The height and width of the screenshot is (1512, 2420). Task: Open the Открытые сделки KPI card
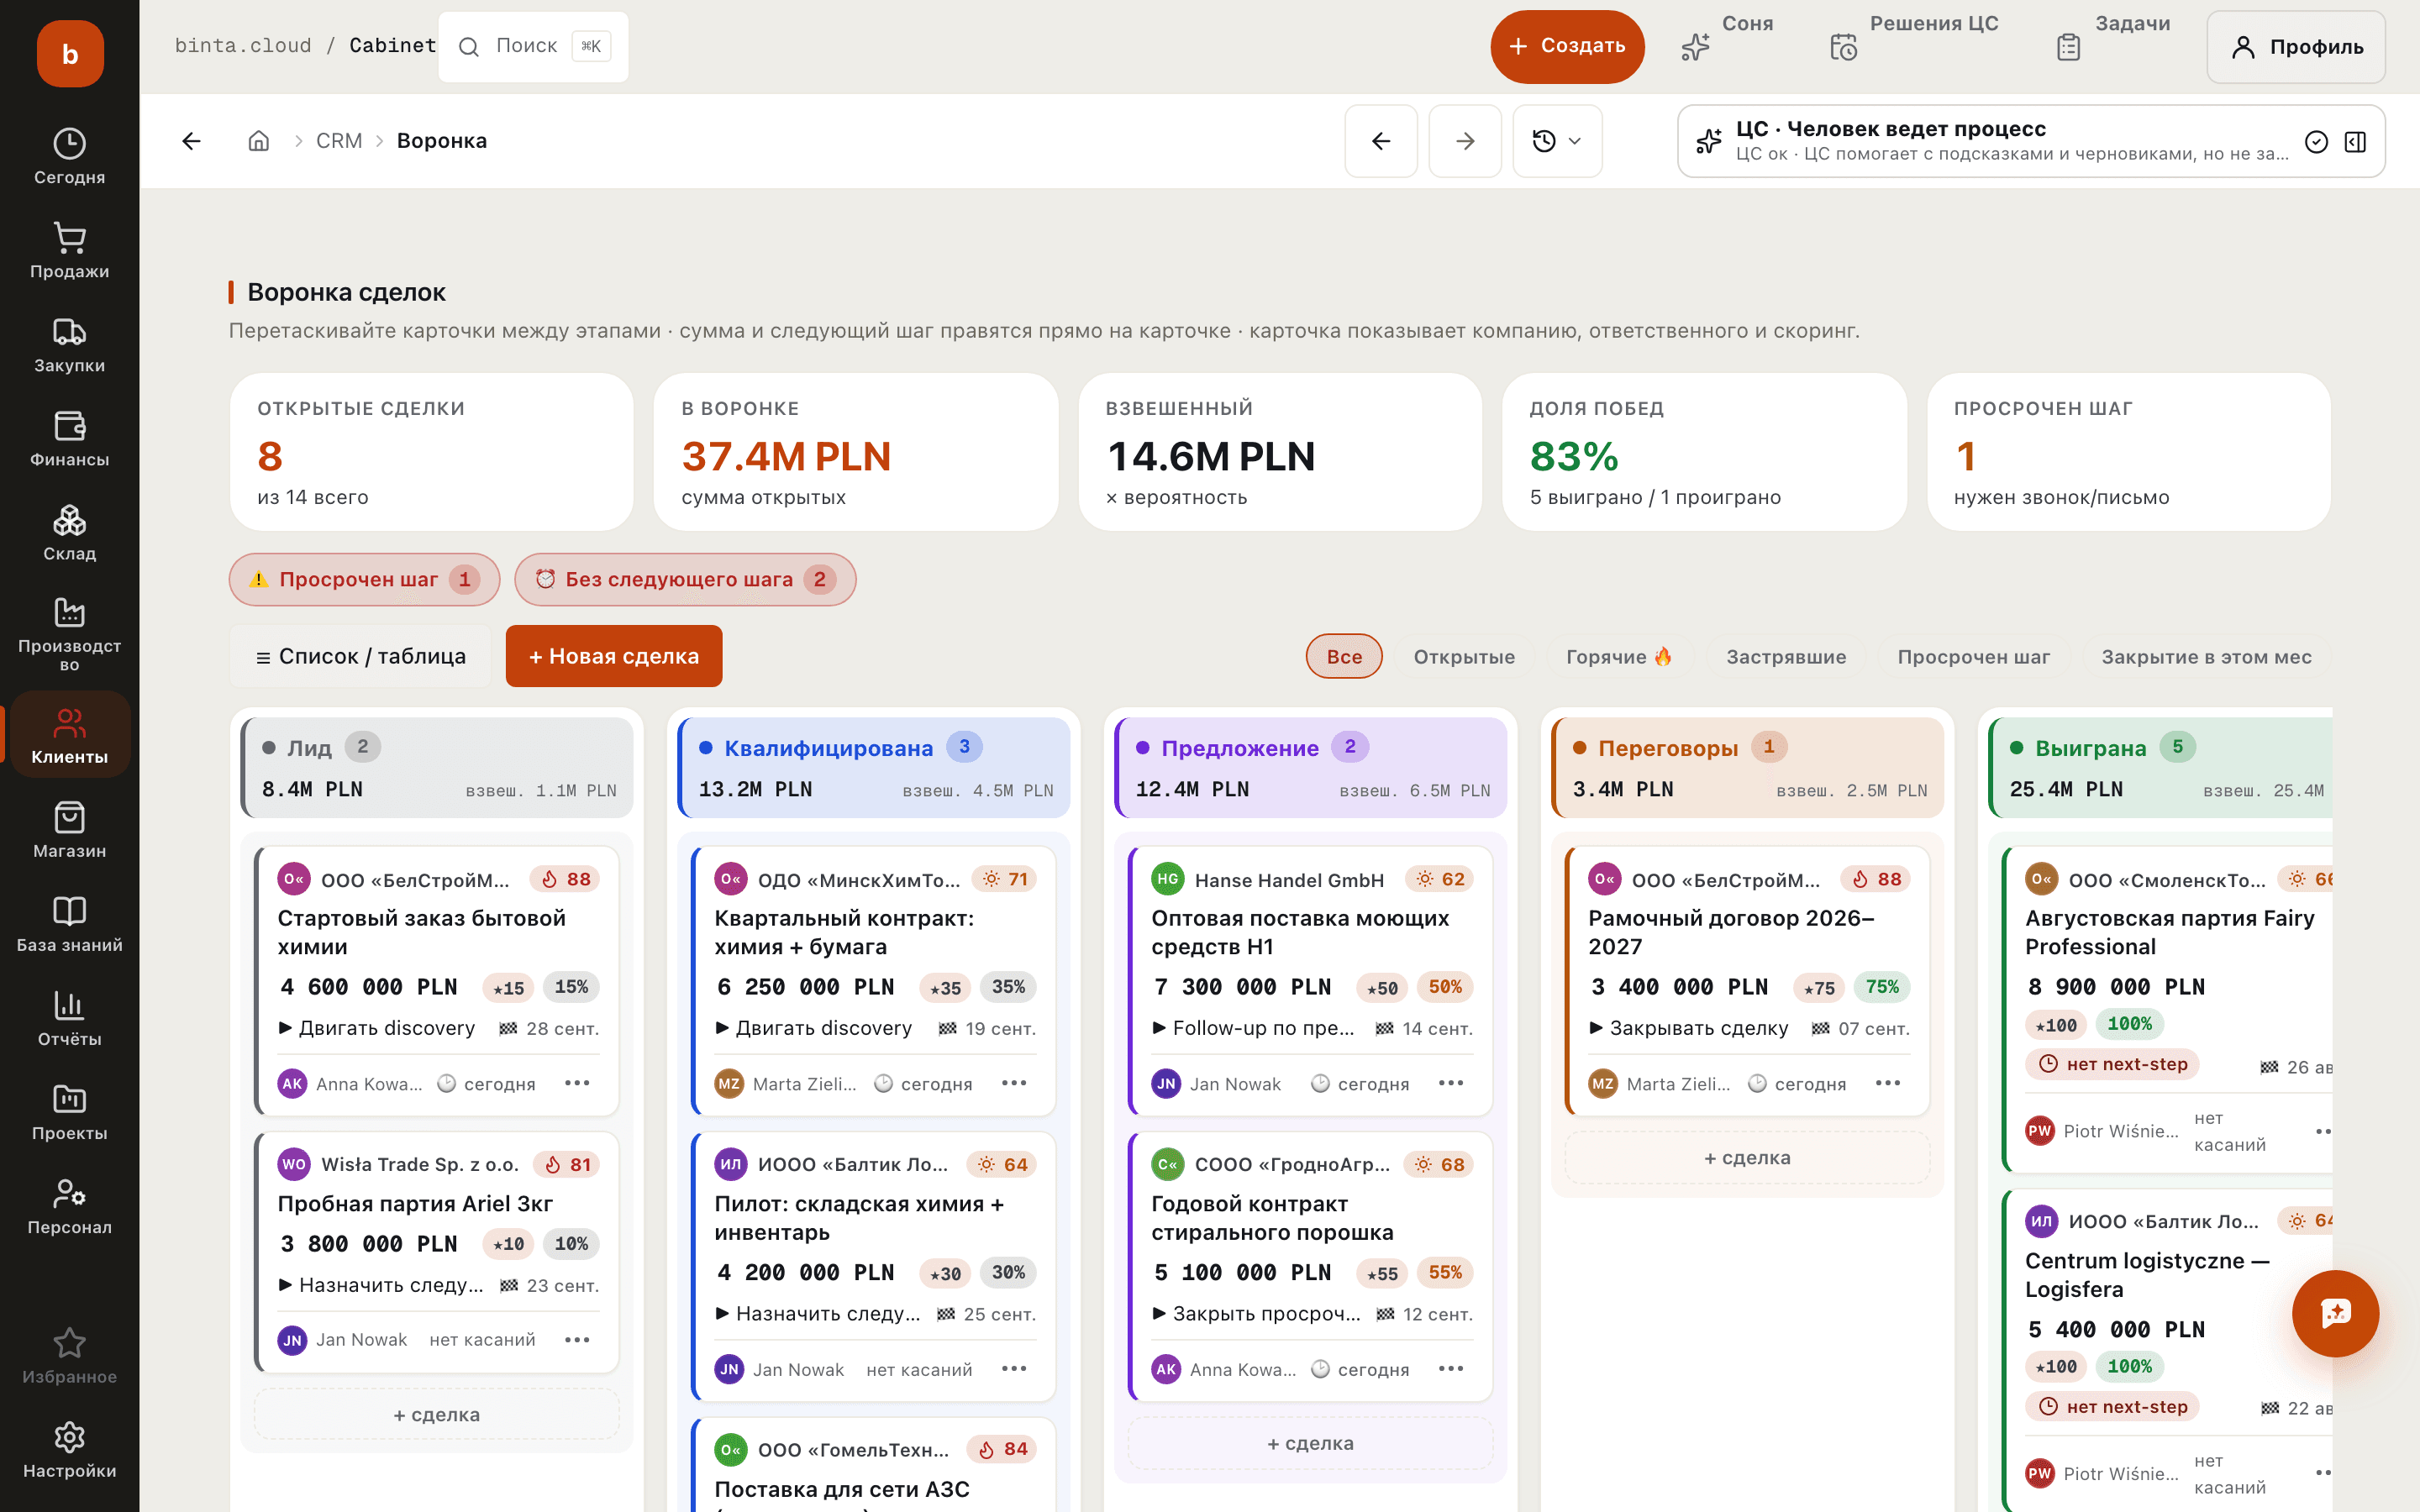432,451
